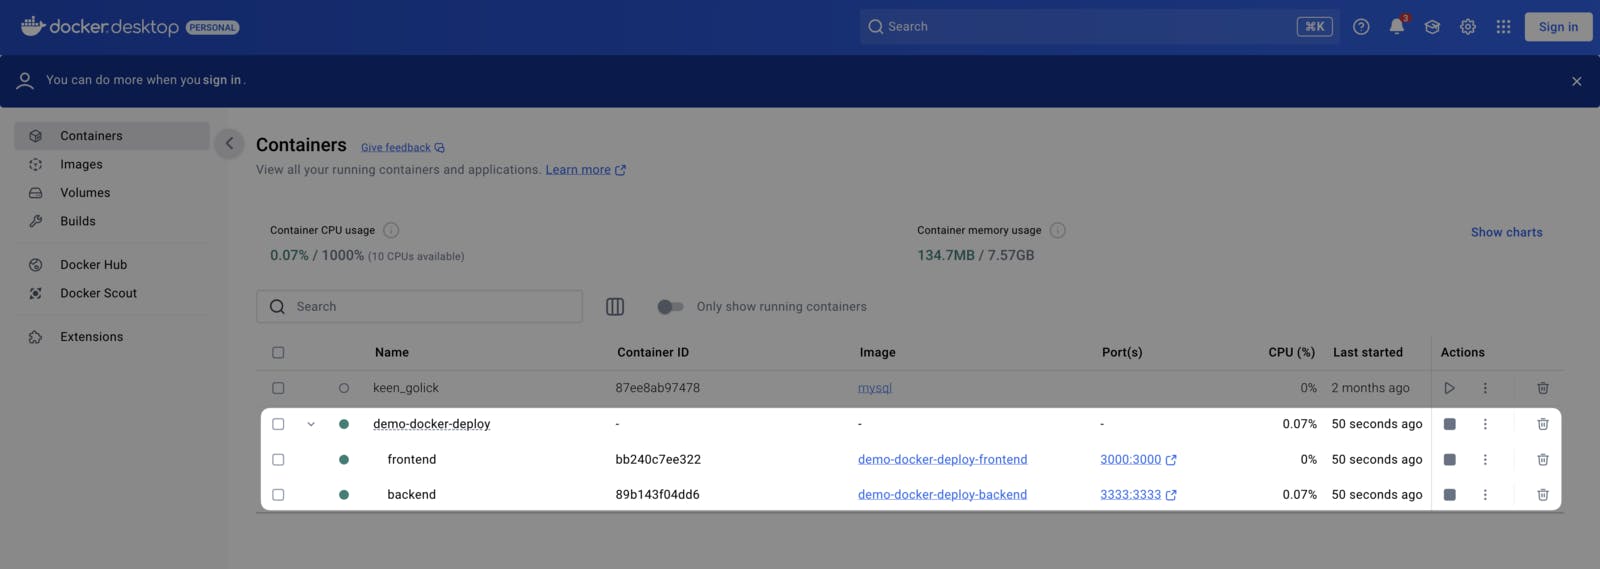Open the Docker Hub sidebar item
This screenshot has height=569, width=1600.
click(112, 265)
